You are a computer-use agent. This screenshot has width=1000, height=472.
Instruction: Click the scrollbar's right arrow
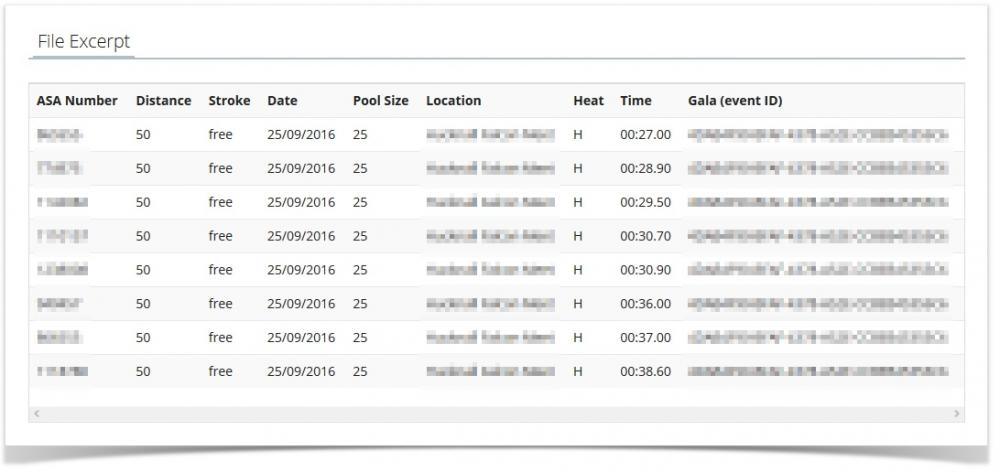pyautogui.click(x=957, y=413)
